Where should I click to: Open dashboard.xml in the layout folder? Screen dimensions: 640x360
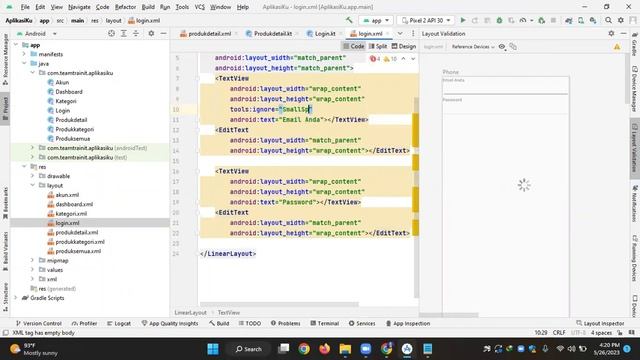point(74,204)
